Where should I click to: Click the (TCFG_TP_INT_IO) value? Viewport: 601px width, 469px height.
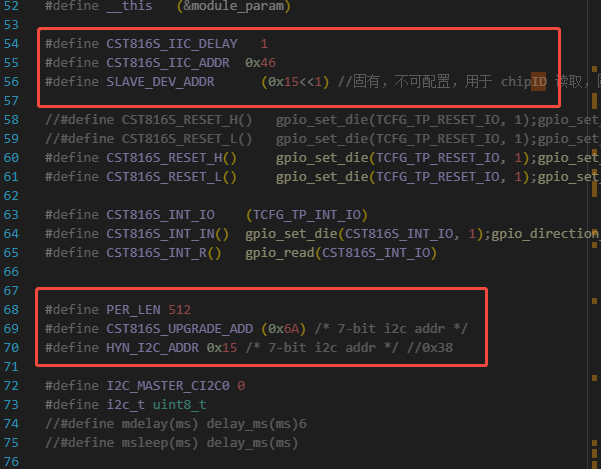(307, 215)
